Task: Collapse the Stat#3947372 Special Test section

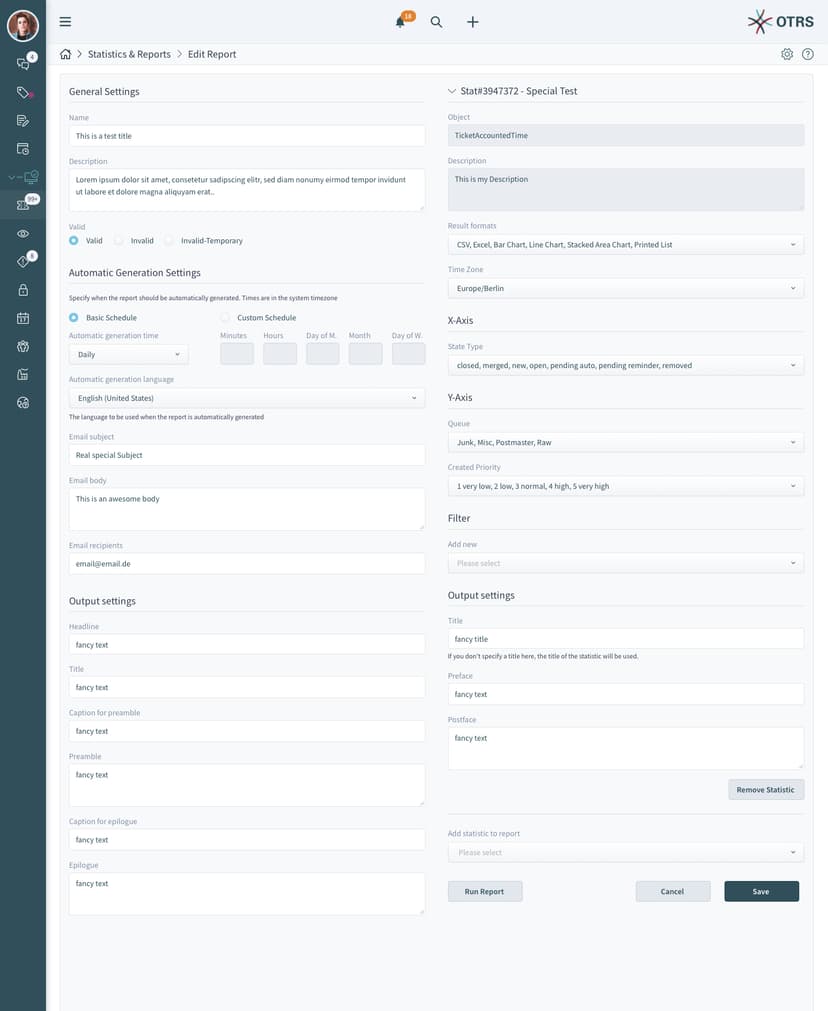Action: click(x=451, y=90)
